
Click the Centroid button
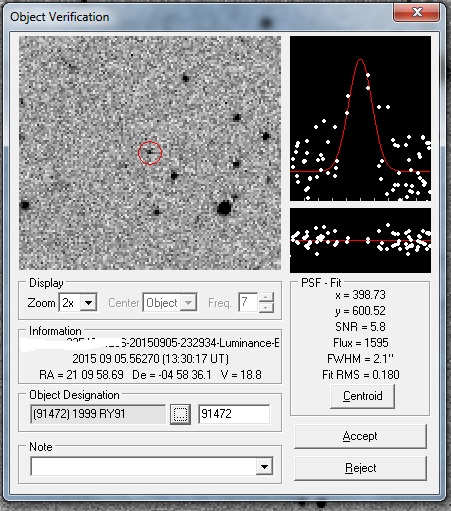362,396
